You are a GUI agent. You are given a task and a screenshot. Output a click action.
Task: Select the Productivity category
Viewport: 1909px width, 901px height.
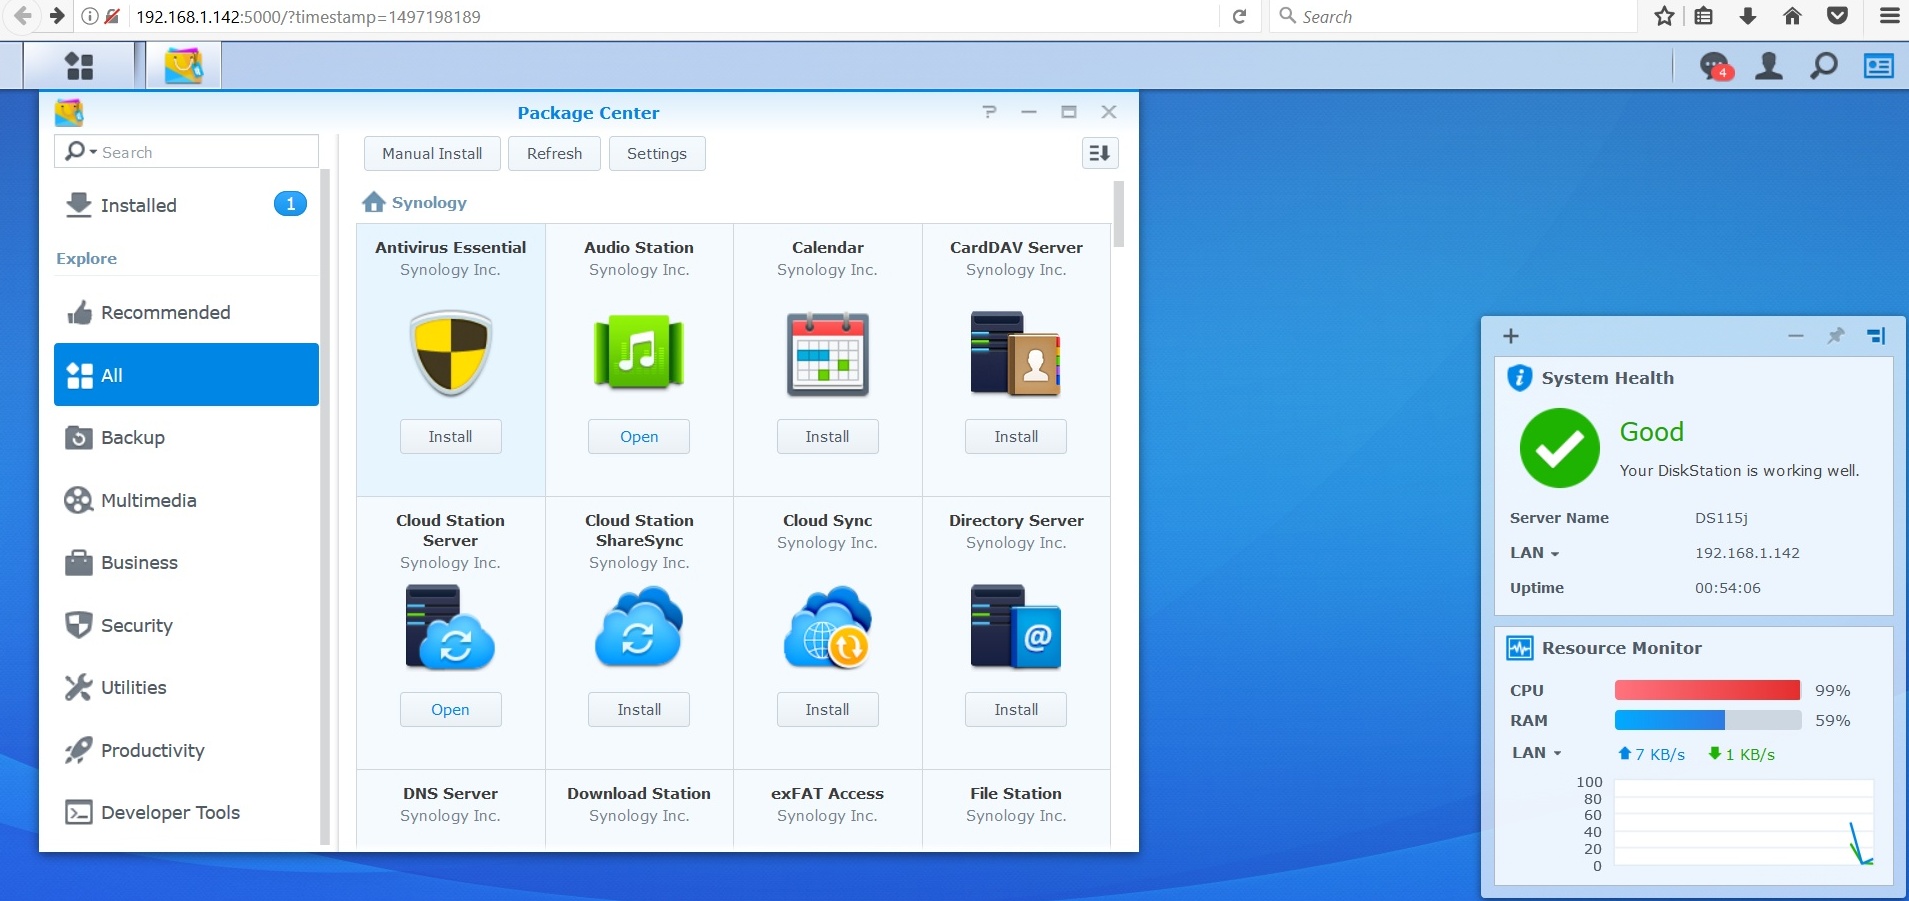pos(186,750)
